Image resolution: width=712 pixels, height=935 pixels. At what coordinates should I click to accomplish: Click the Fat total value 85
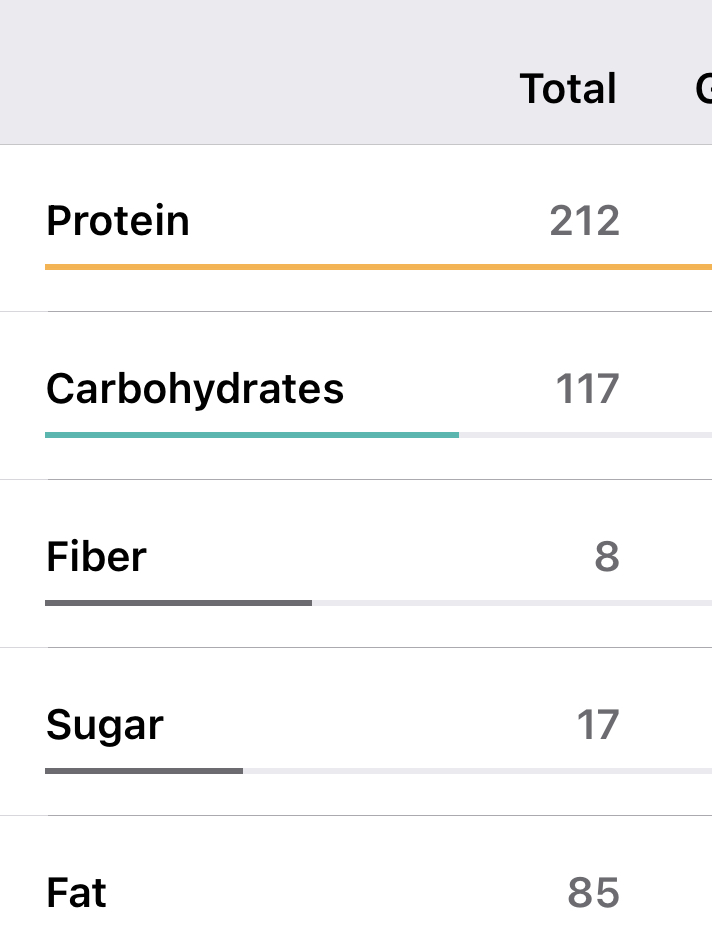(593, 893)
